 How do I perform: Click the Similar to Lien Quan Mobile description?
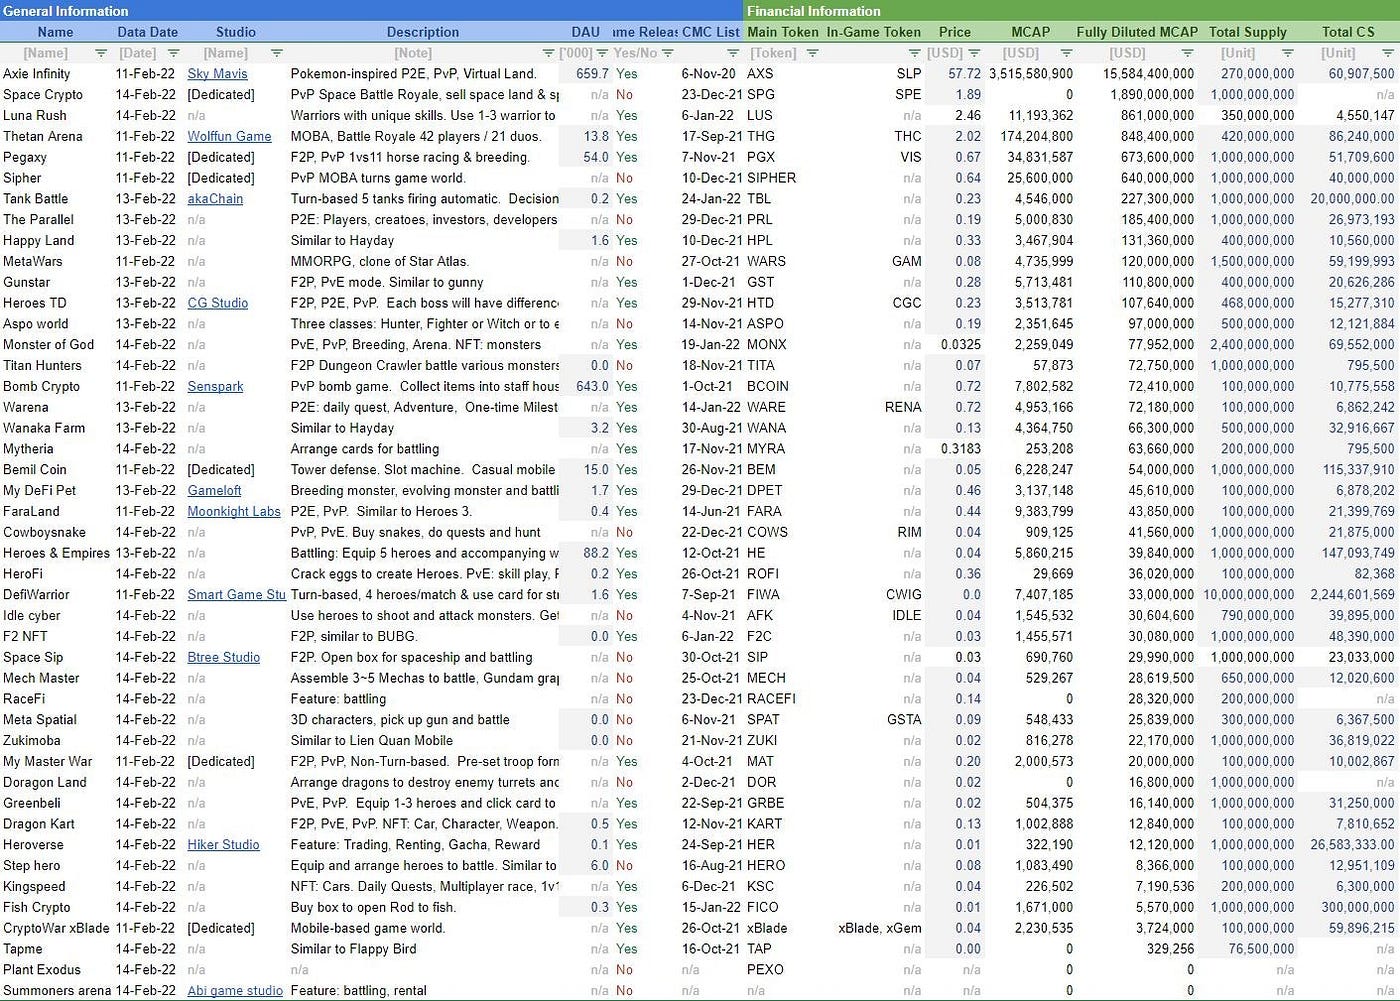tap(371, 740)
